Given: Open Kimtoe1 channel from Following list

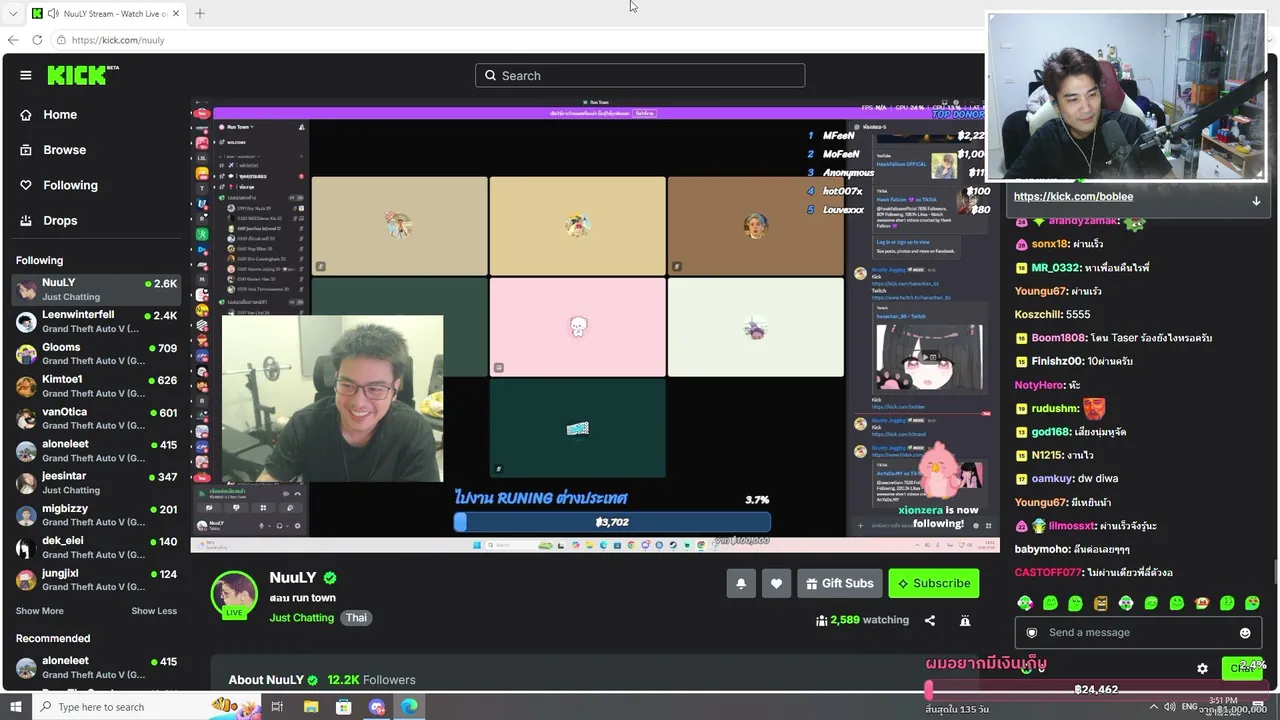Looking at the screenshot, I should coord(96,386).
